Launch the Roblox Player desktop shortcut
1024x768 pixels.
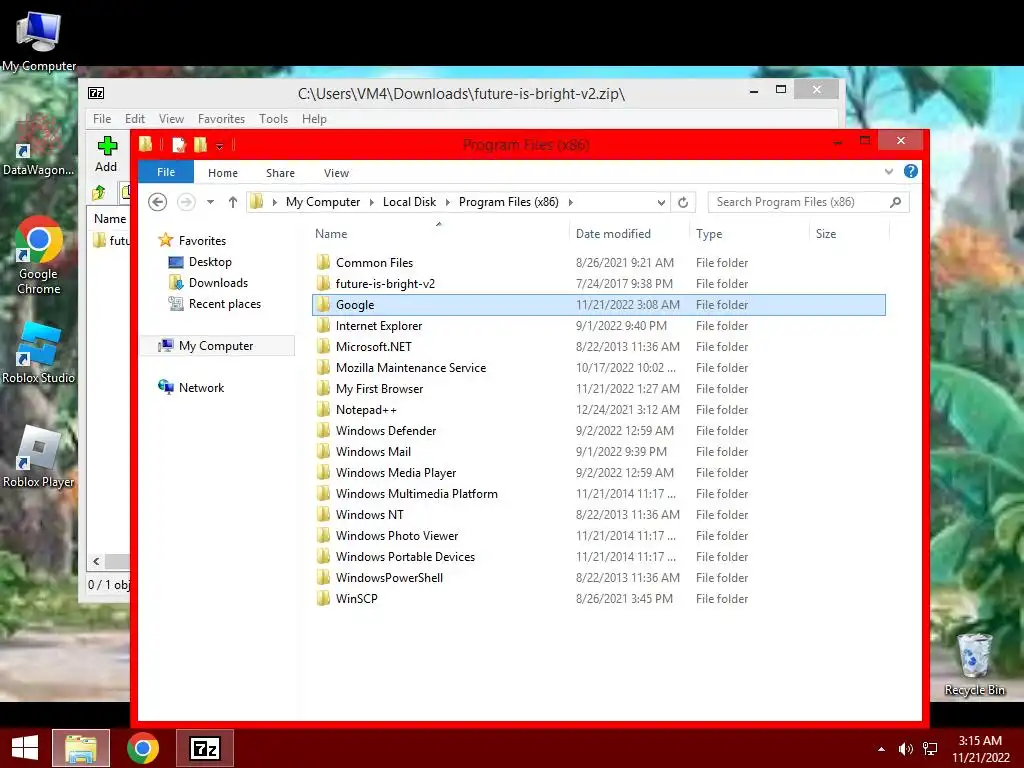pyautogui.click(x=39, y=457)
